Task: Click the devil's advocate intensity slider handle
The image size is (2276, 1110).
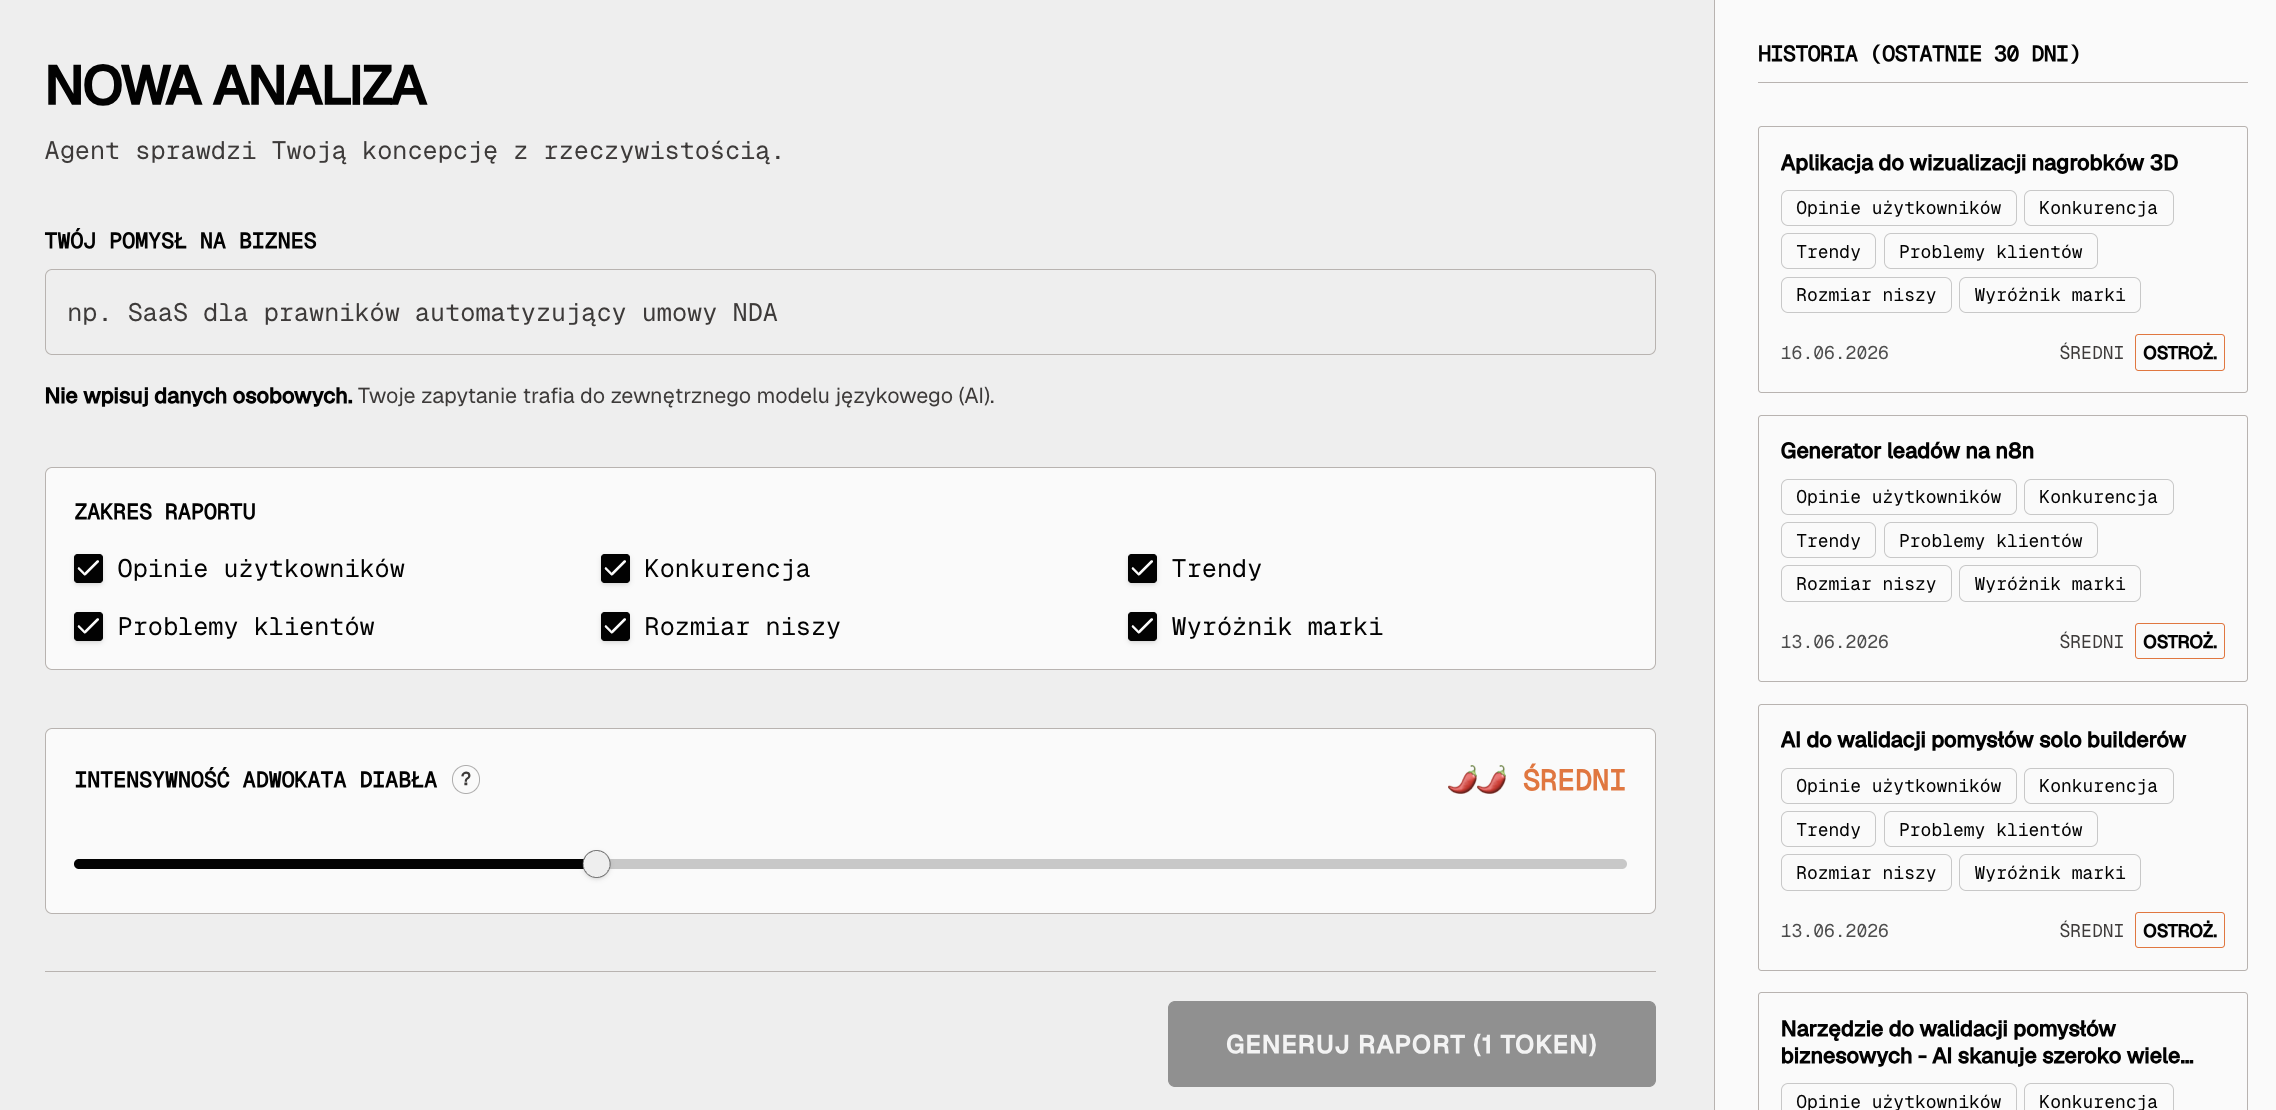Action: (x=597, y=864)
